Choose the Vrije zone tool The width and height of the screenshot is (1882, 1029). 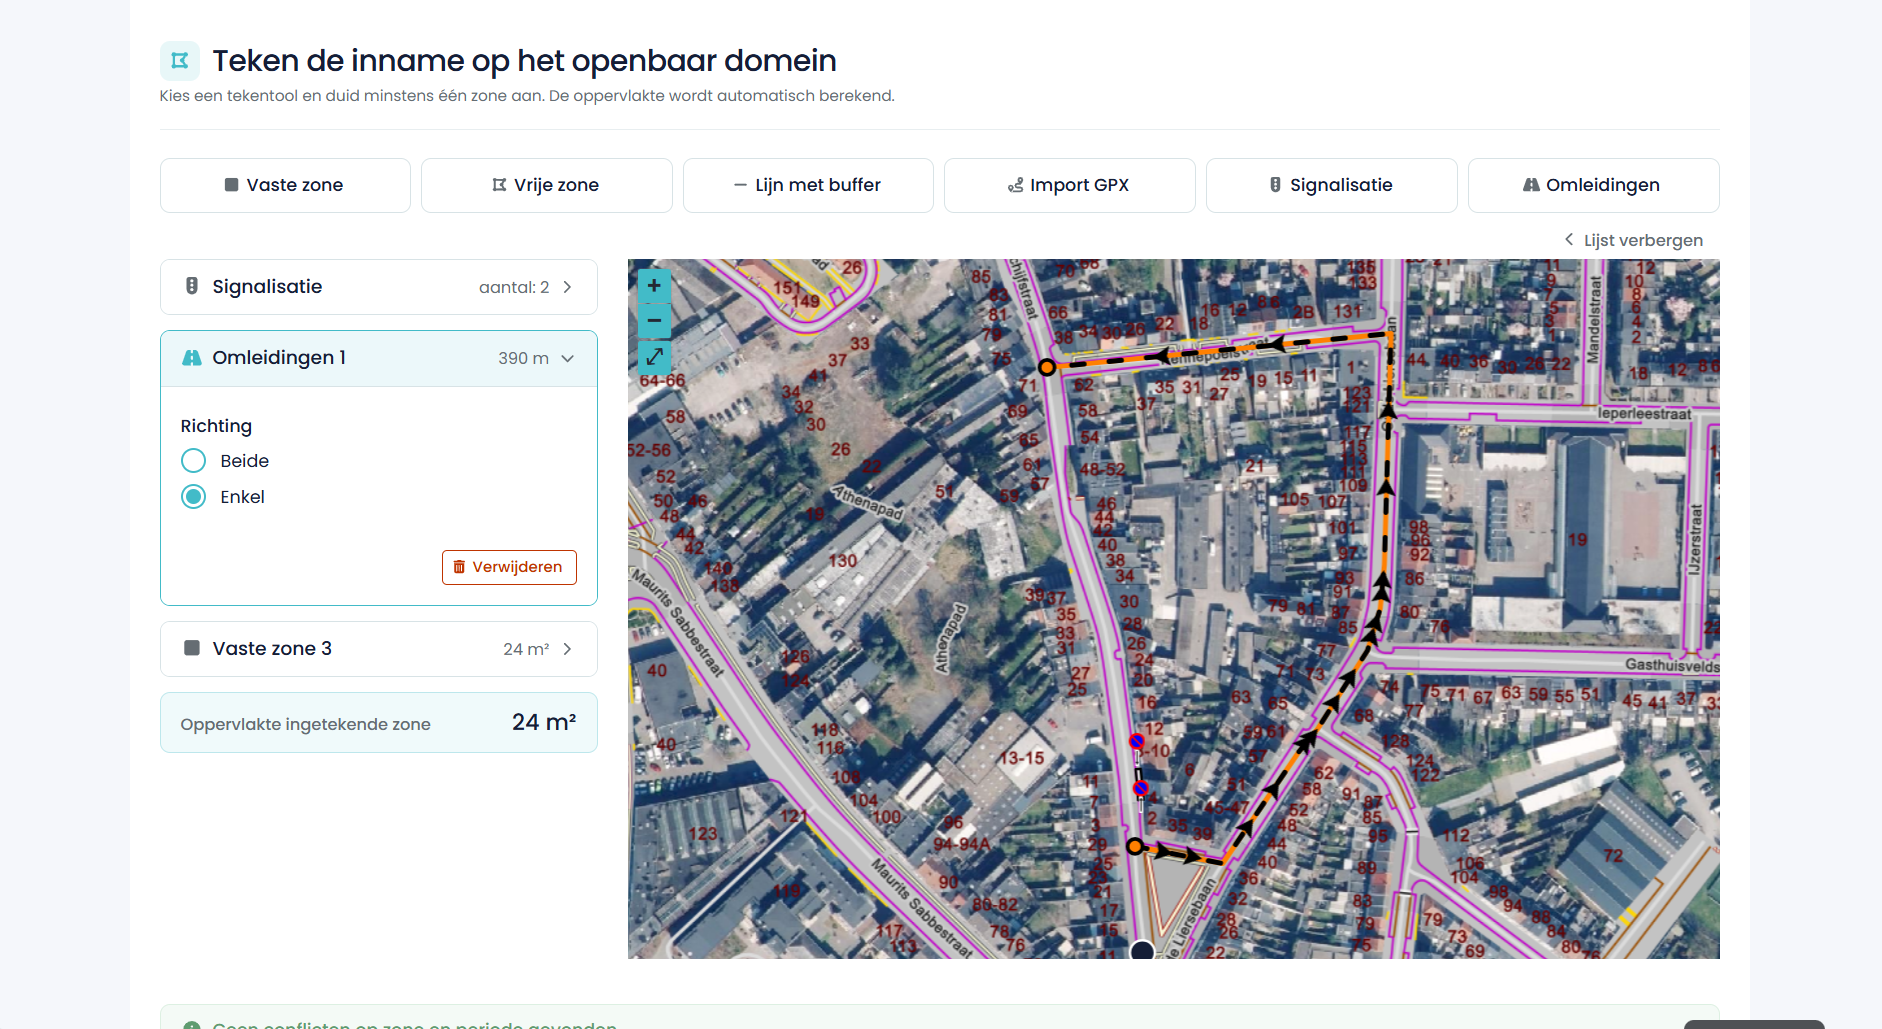click(546, 185)
